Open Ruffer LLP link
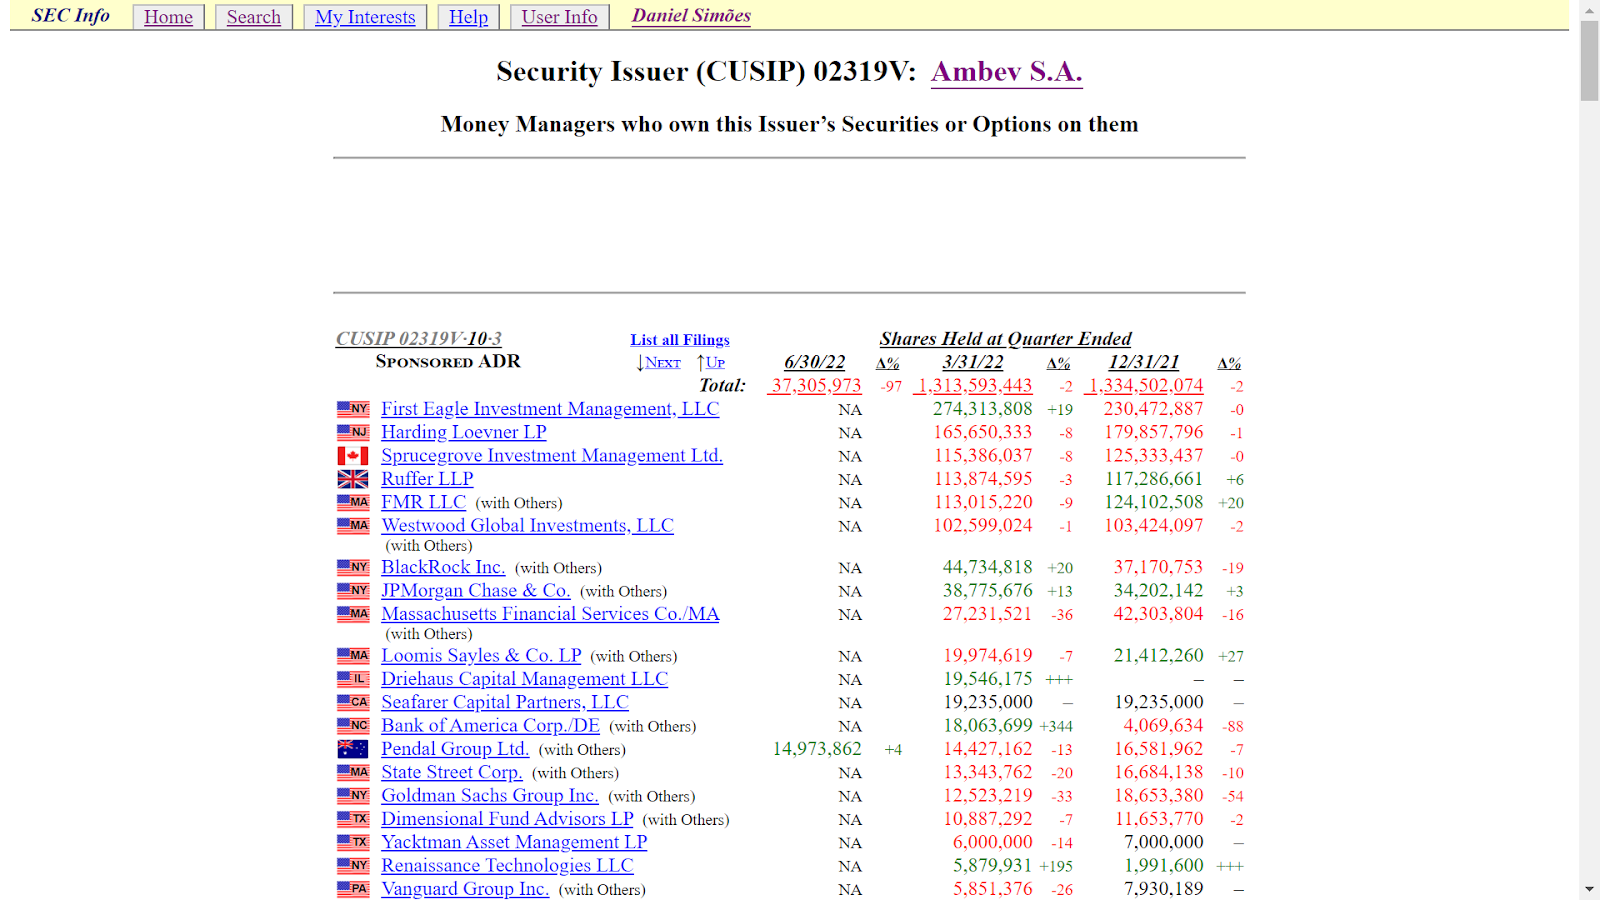This screenshot has width=1600, height=900. 427,479
